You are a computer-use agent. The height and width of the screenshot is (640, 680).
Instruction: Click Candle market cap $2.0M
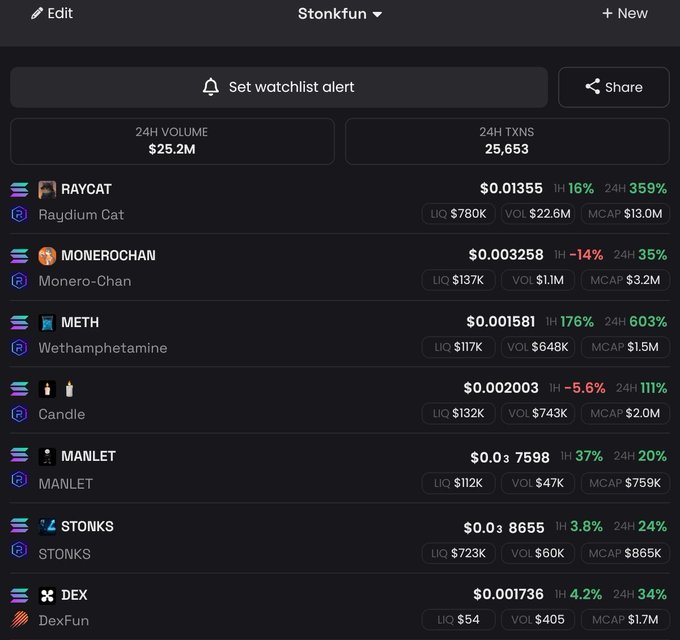click(x=625, y=413)
